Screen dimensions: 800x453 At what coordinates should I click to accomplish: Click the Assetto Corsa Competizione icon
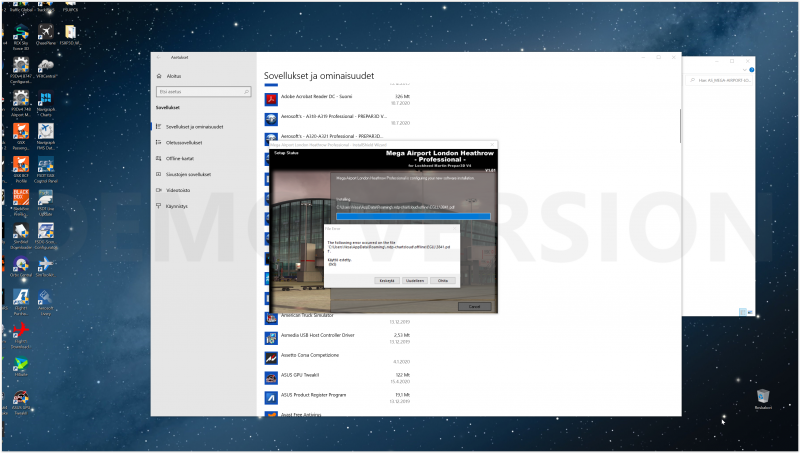(x=271, y=358)
